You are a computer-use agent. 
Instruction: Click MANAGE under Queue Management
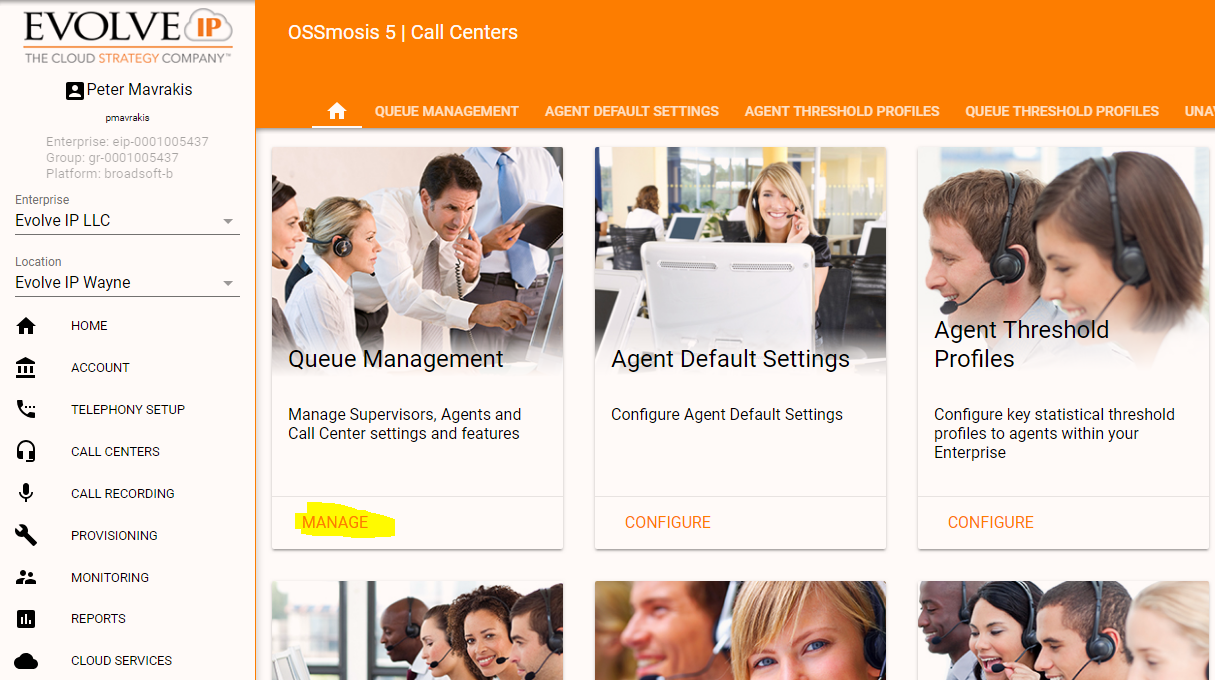pyautogui.click(x=335, y=523)
